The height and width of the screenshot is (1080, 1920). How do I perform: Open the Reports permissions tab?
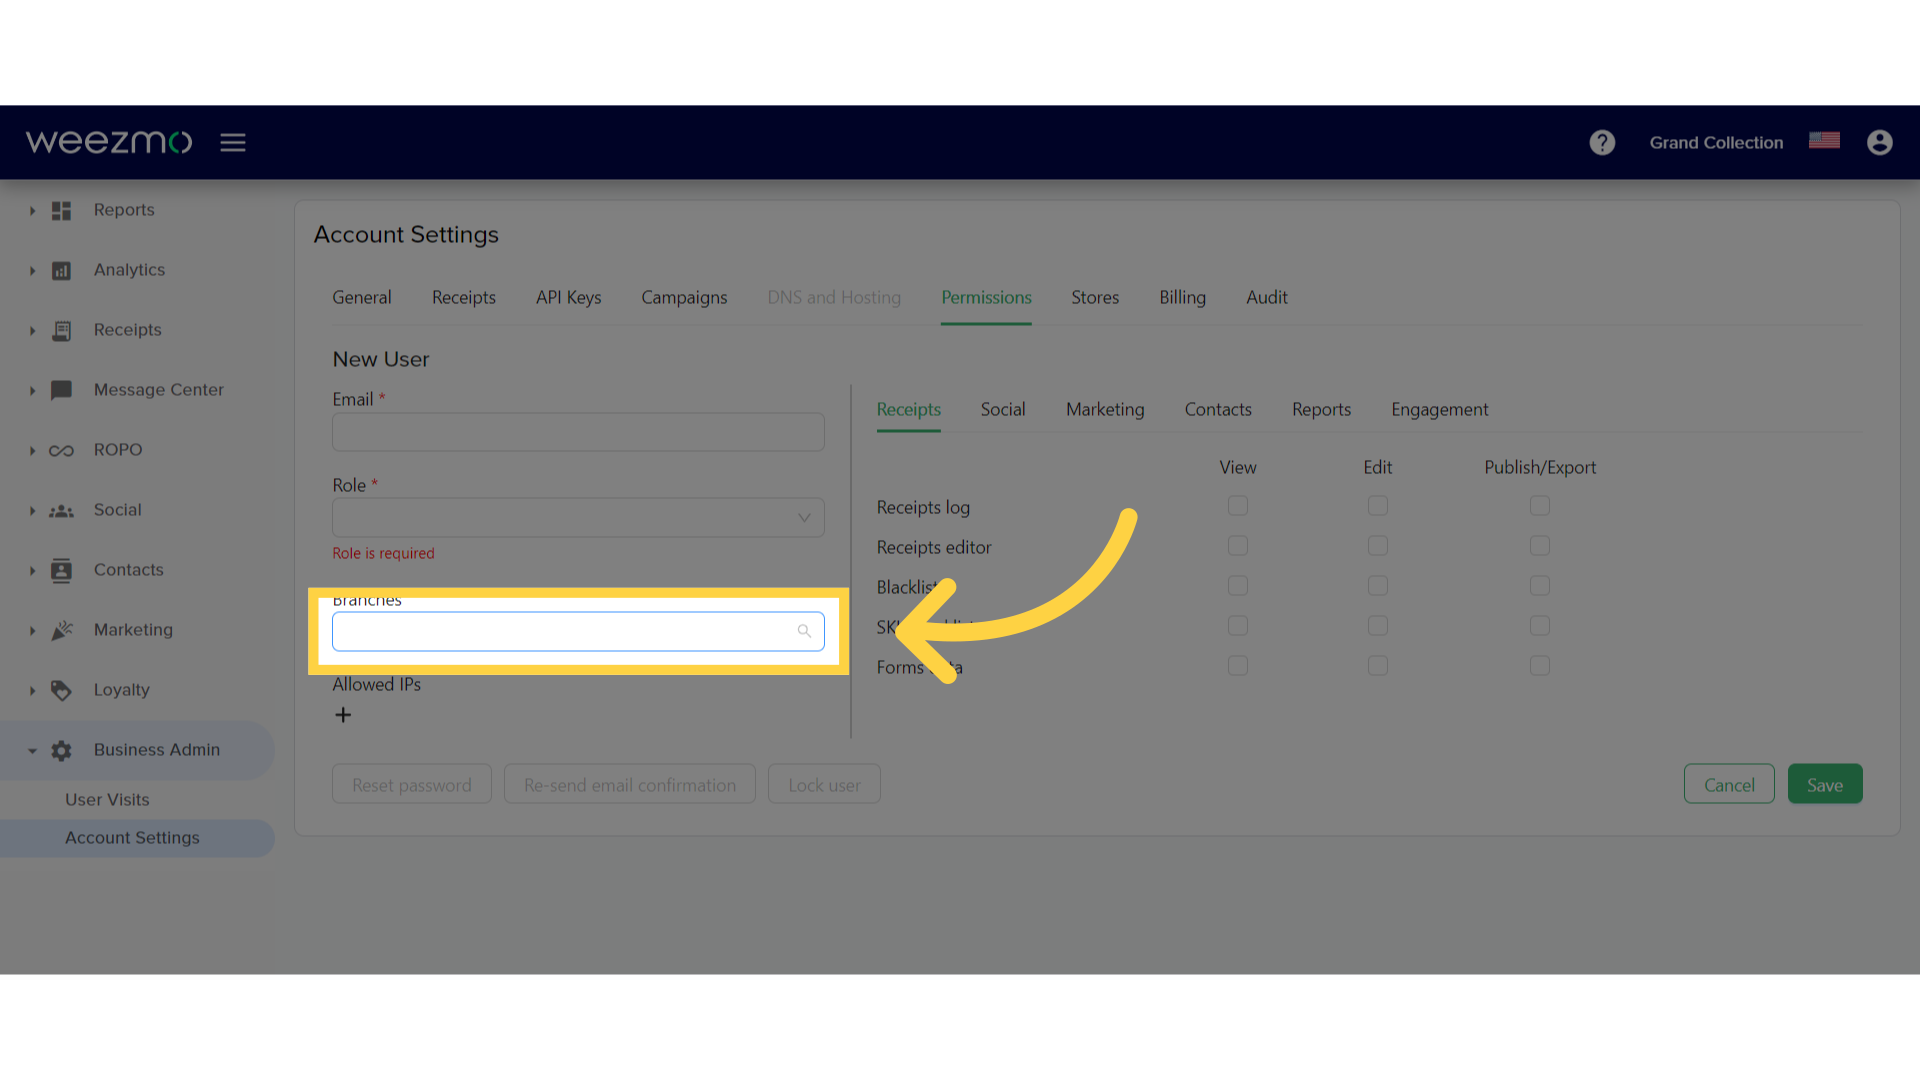(x=1321, y=409)
